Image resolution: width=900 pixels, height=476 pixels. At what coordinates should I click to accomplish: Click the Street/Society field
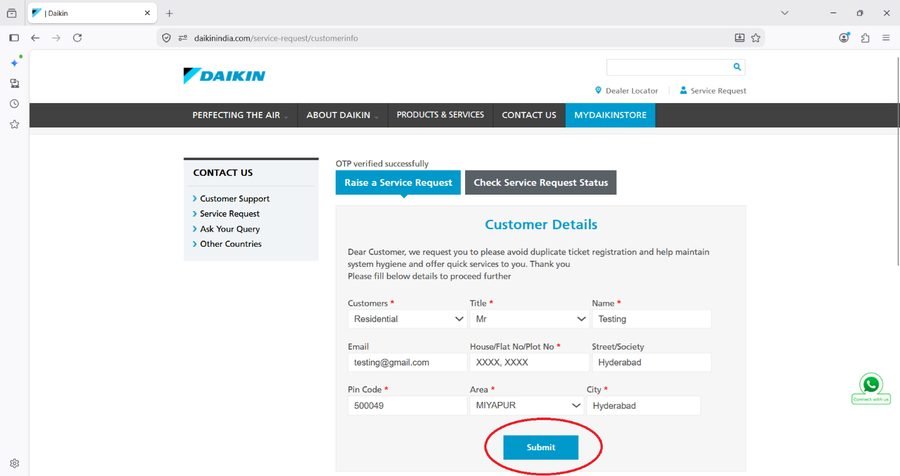(x=651, y=362)
